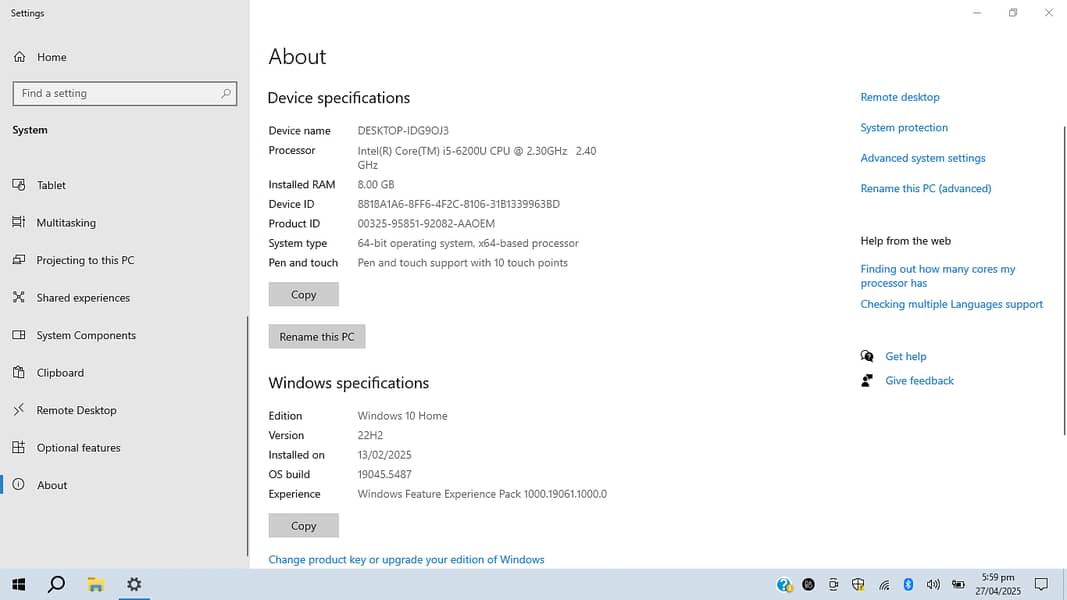Click the Product ID 00325-95851-92082-AAOEM
Screen dimensions: 1067x600
click(x=426, y=223)
